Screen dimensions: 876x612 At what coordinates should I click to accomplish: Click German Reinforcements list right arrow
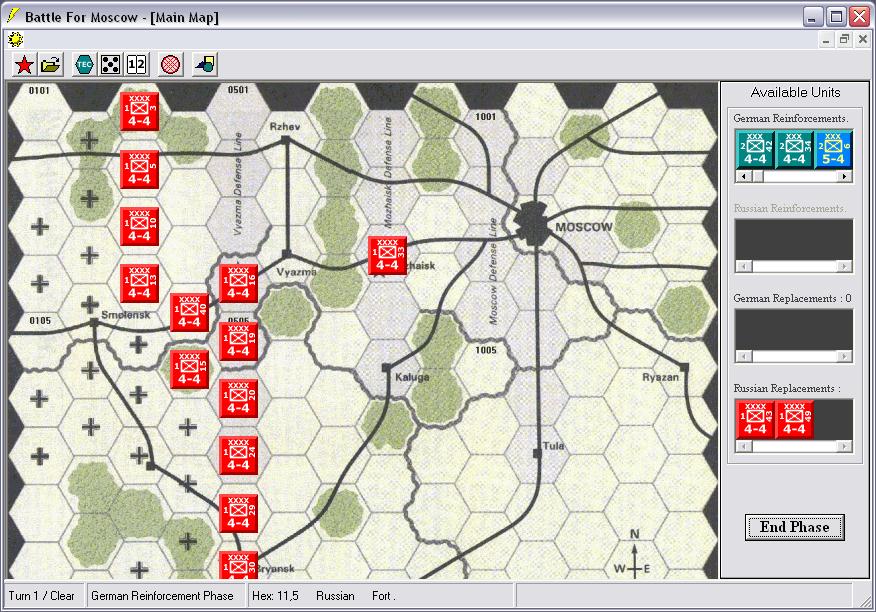click(x=845, y=177)
